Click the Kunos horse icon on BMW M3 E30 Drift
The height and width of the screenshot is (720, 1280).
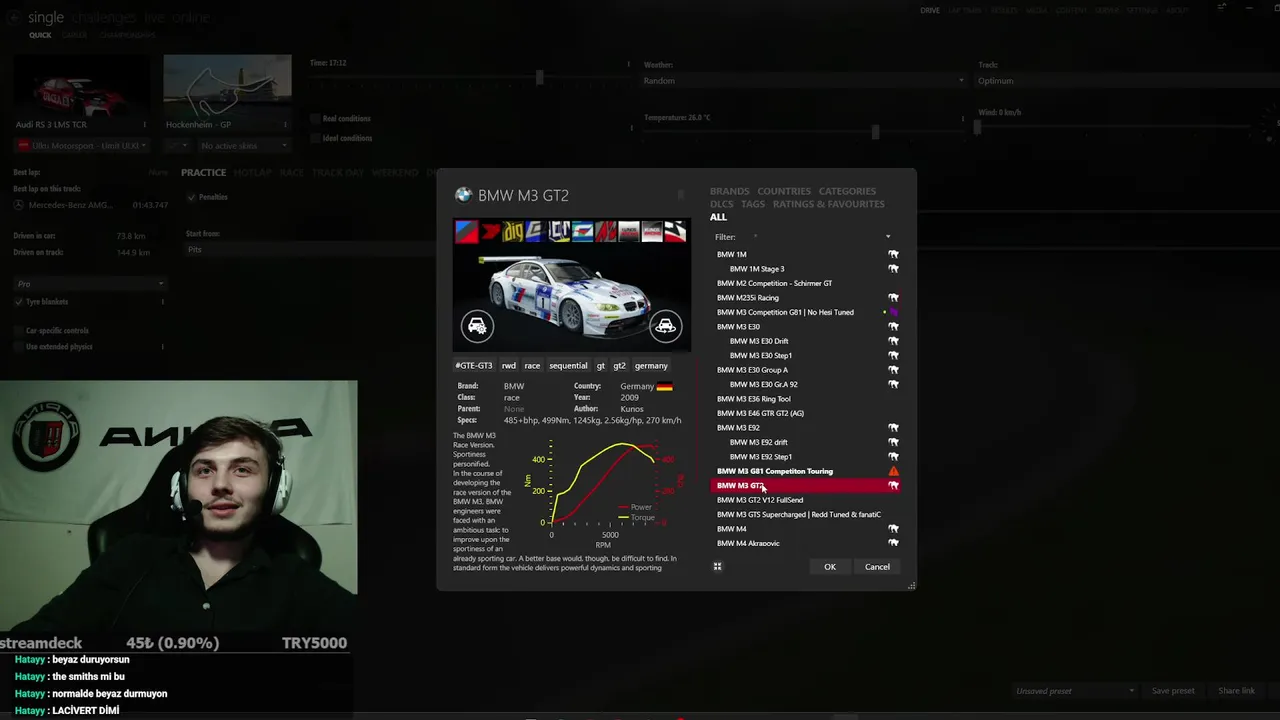coord(894,341)
